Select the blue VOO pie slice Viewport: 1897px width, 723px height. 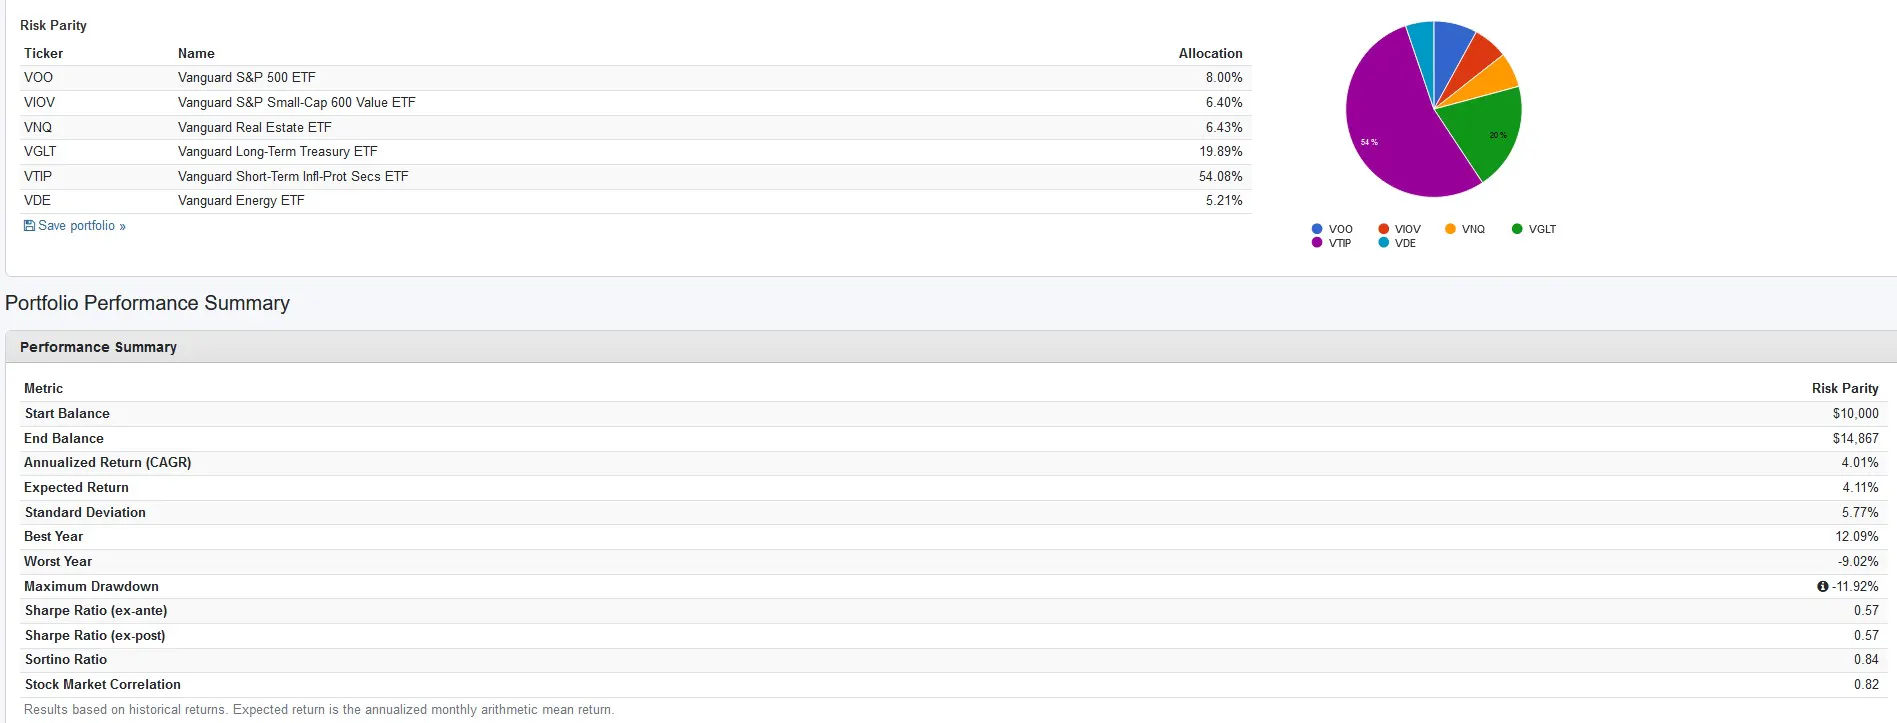(1450, 45)
